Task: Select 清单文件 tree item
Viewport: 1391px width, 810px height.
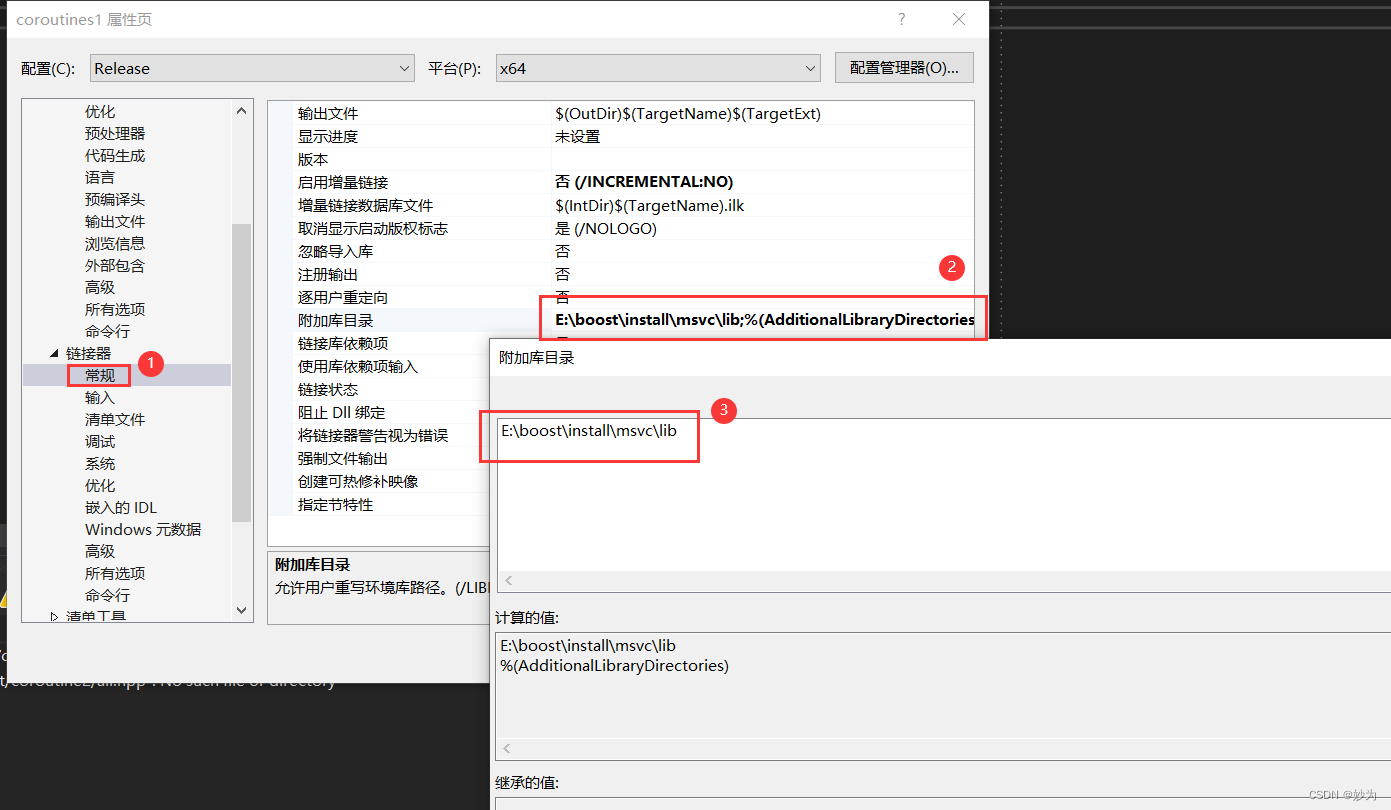Action: pos(115,419)
